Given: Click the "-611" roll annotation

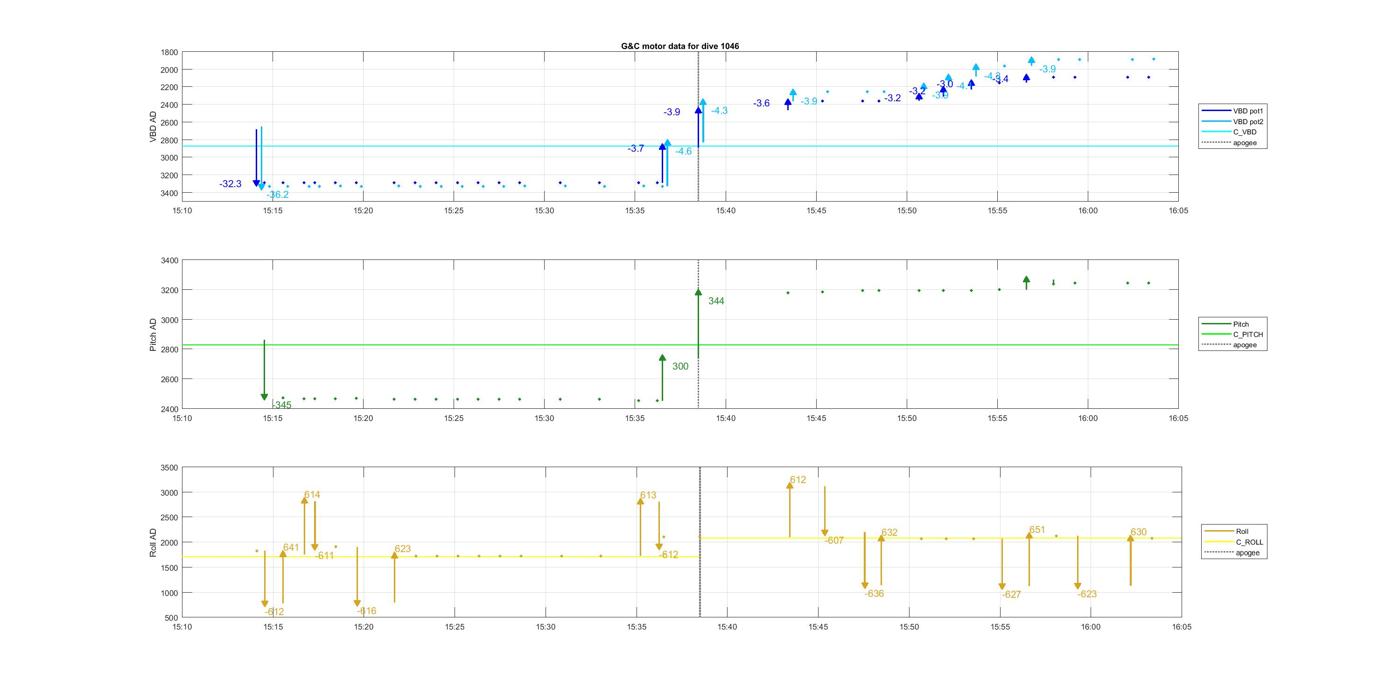Looking at the screenshot, I should pos(324,555).
